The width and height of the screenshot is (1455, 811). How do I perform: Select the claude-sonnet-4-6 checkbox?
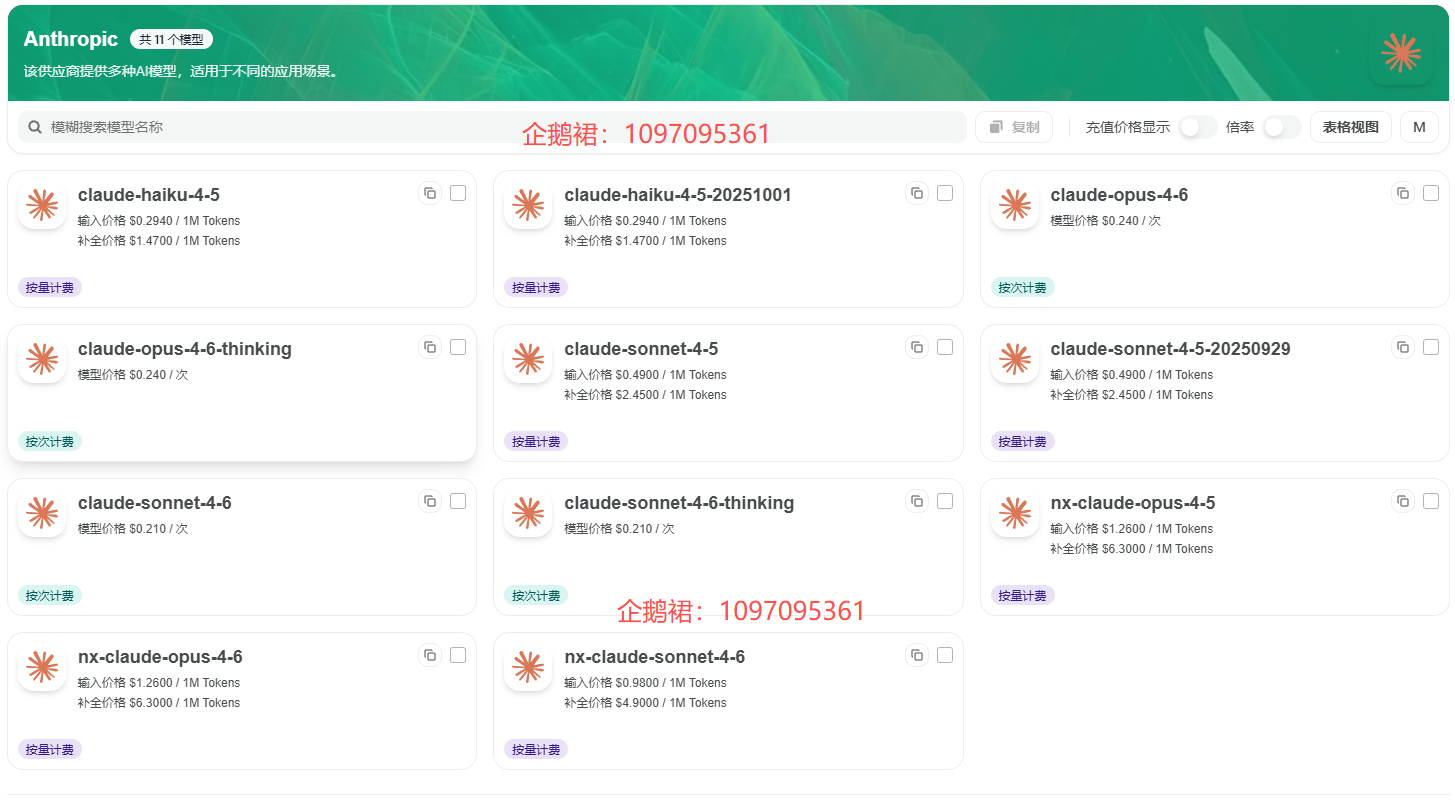click(x=458, y=501)
